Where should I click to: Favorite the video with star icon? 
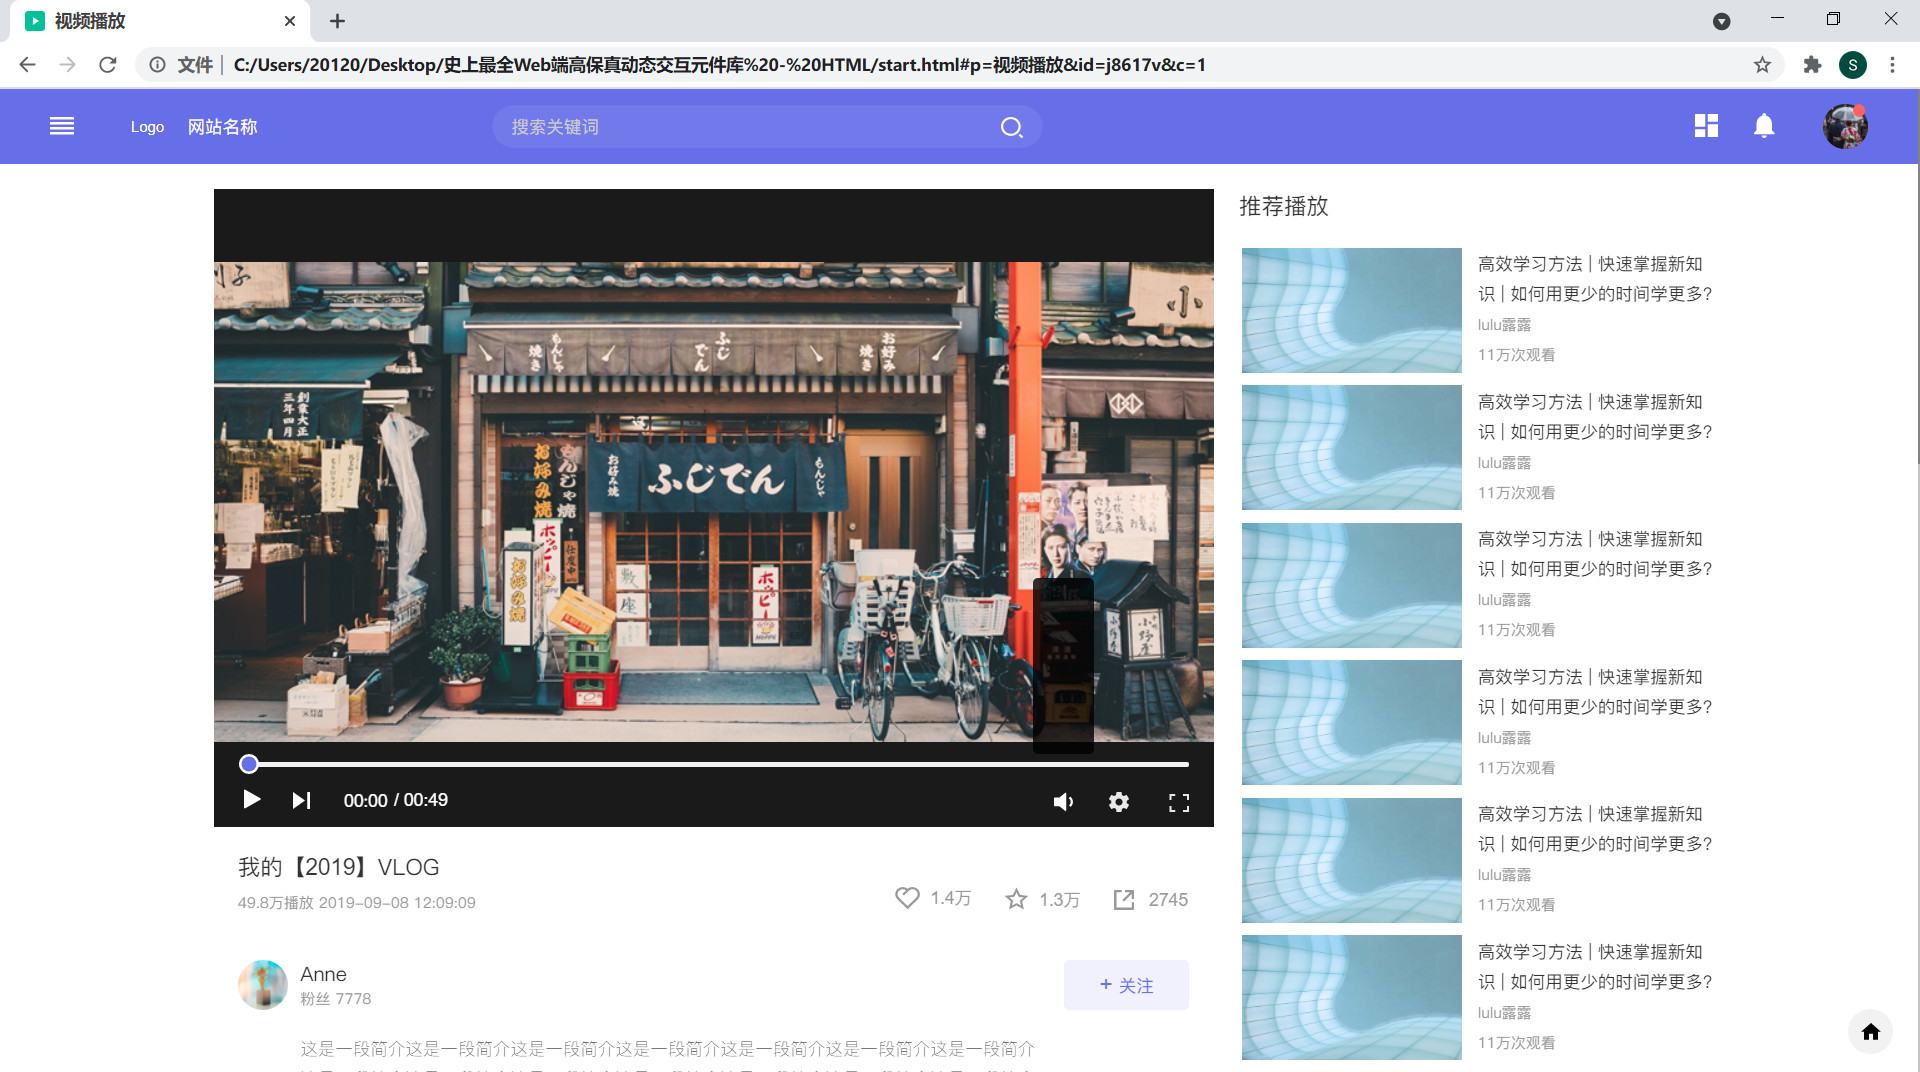pyautogui.click(x=1016, y=899)
